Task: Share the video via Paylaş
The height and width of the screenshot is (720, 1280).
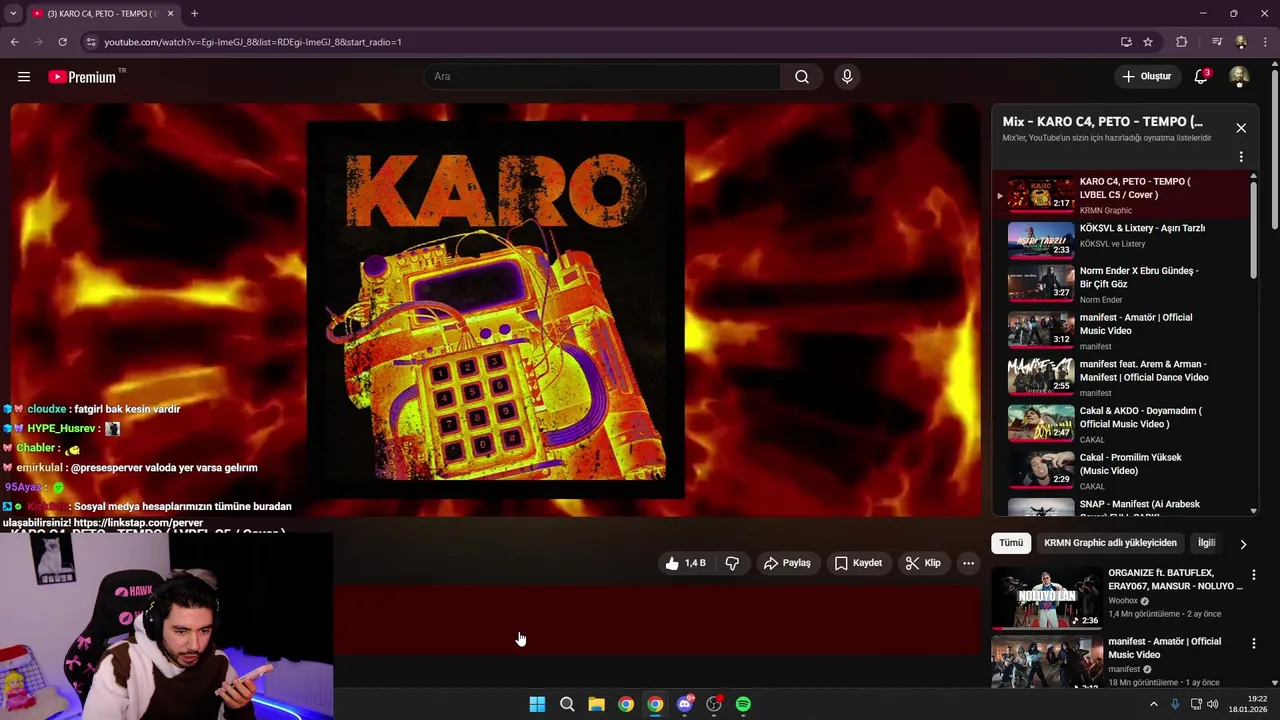Action: (787, 563)
